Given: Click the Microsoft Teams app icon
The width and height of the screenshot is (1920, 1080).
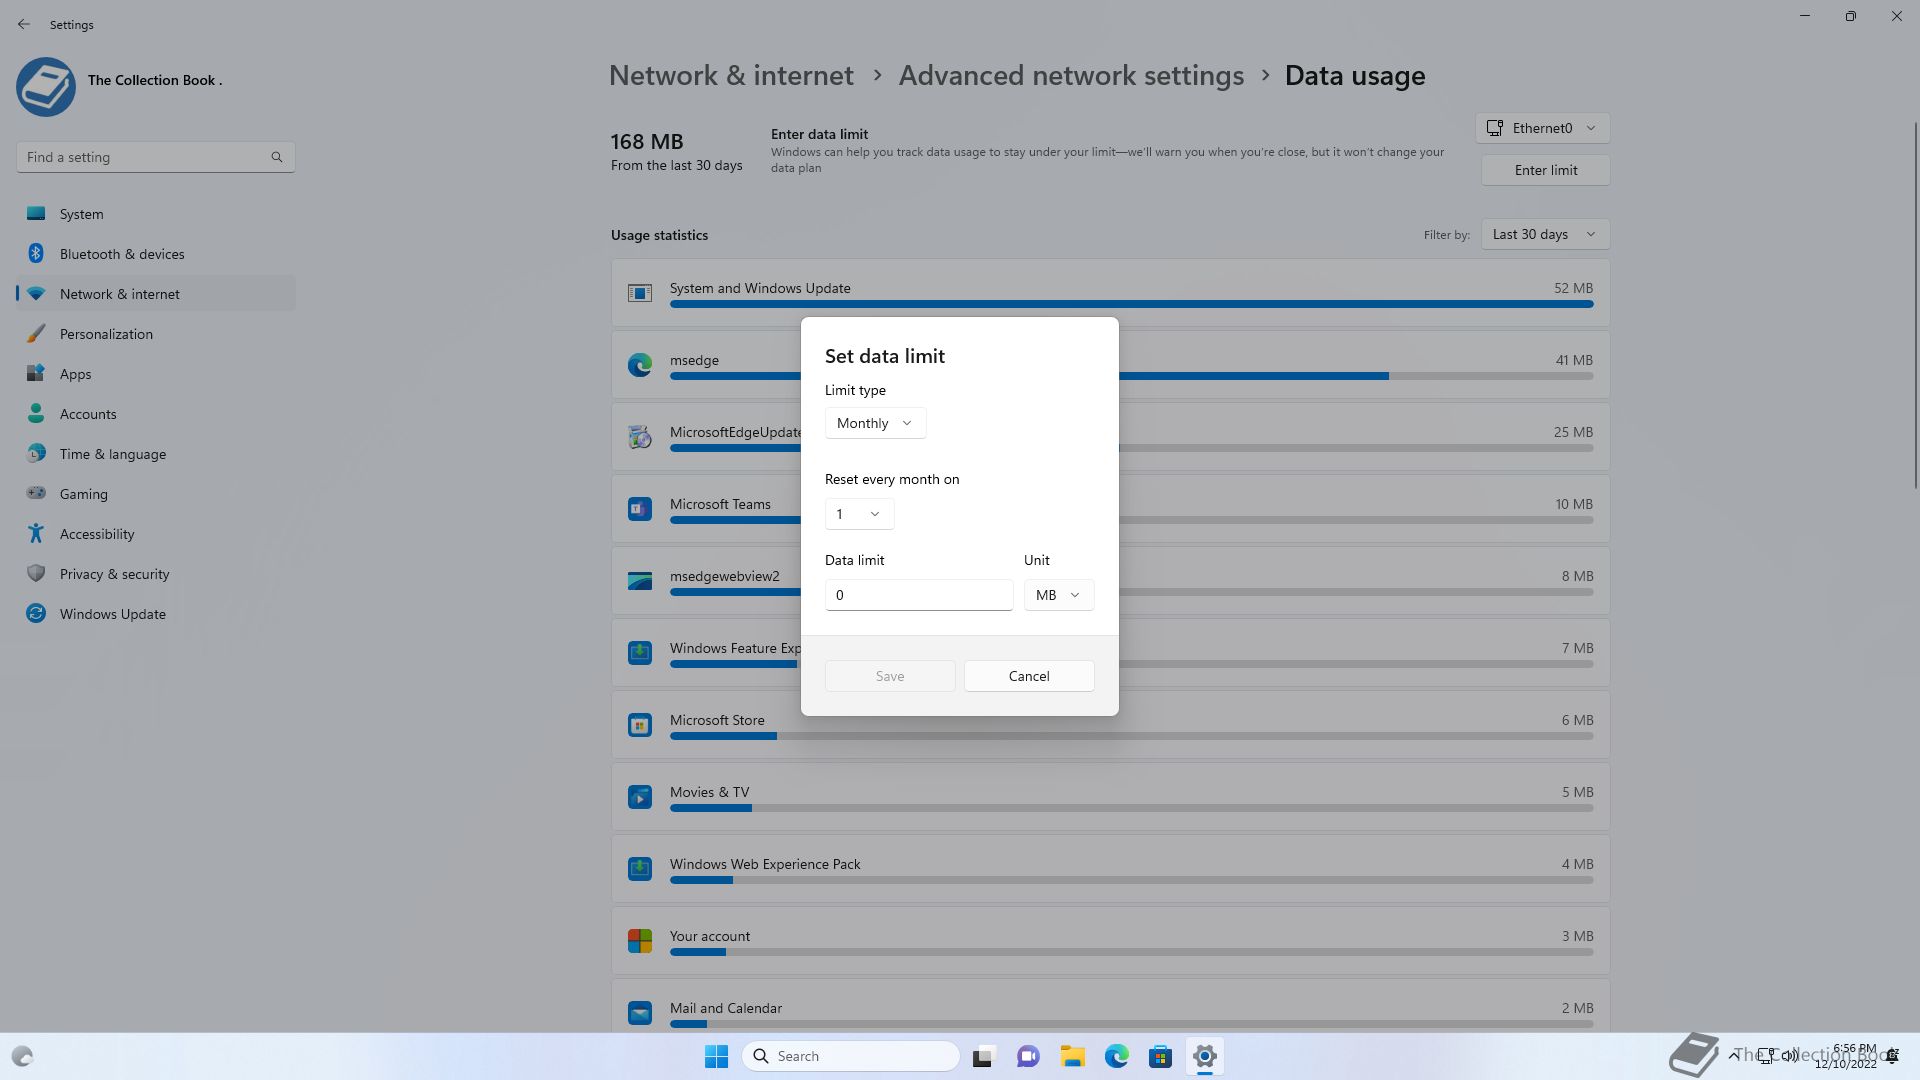Looking at the screenshot, I should (640, 509).
